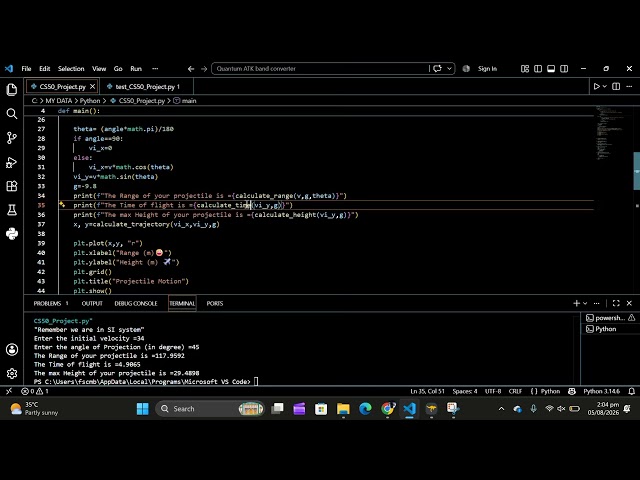This screenshot has width=640, height=480.
Task: Toggle Secondary Side Bar visibility
Action: point(564,69)
